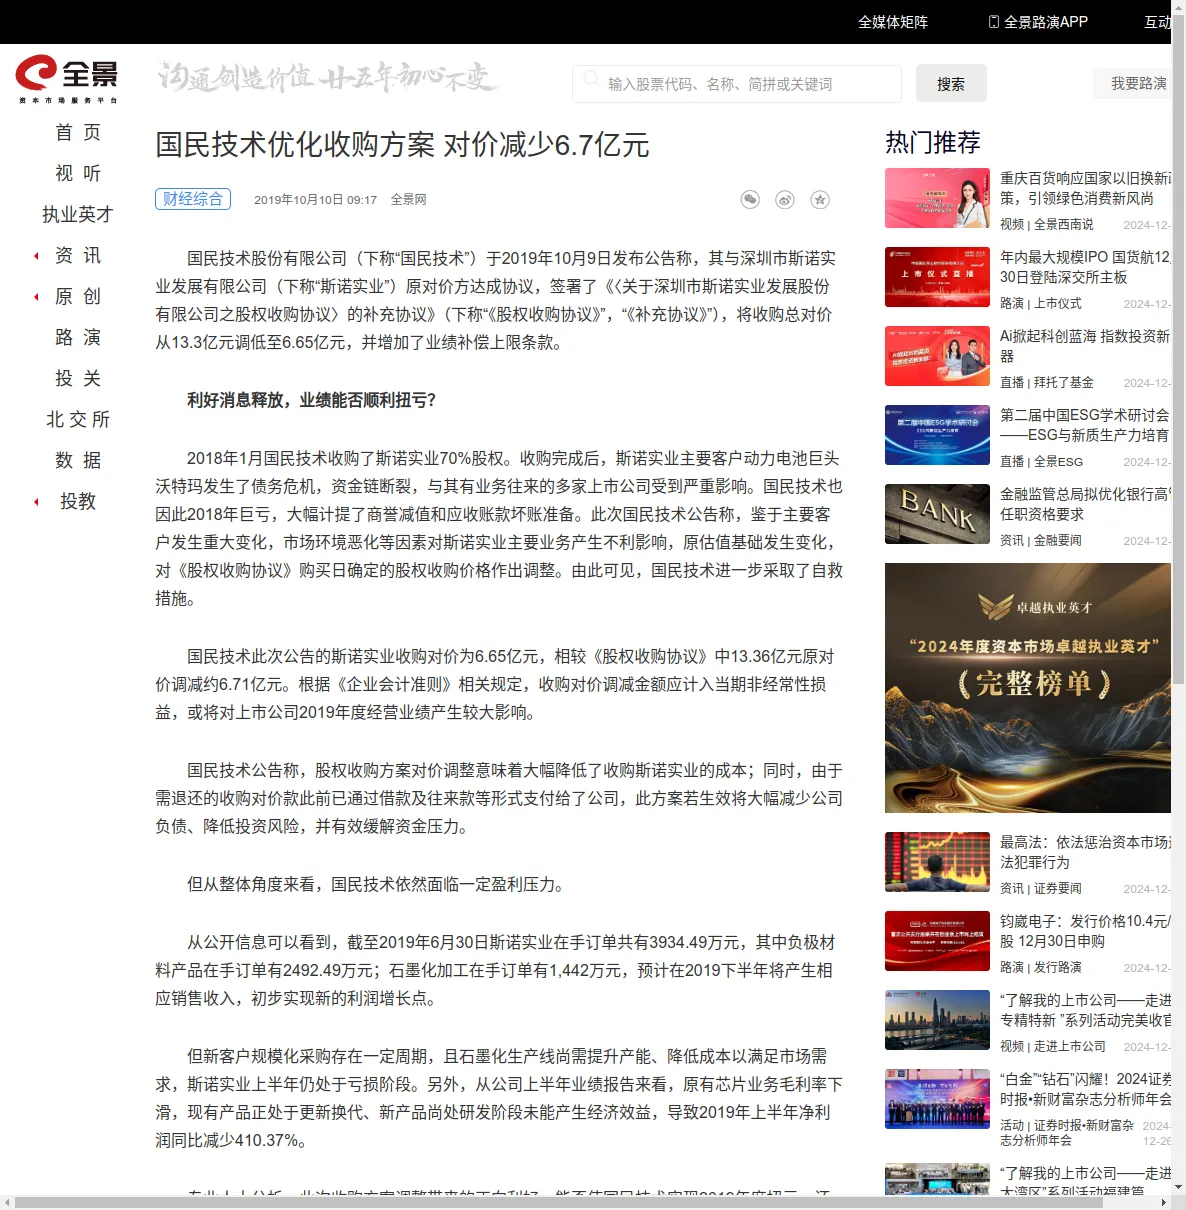Open 执业英才 in the sidebar
The height and width of the screenshot is (1210, 1186).
[x=78, y=215]
